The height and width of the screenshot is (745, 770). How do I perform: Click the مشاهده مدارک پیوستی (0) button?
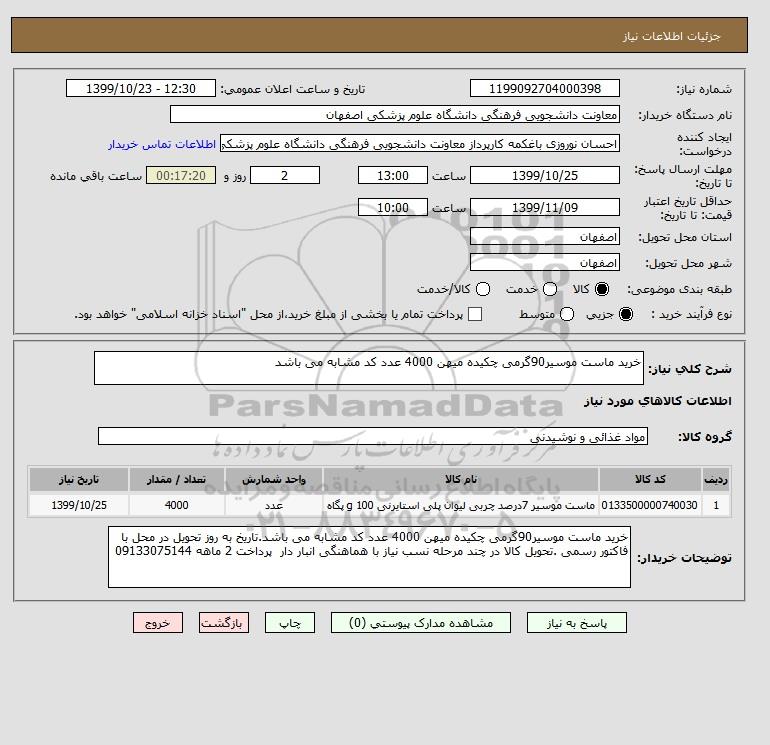coord(421,623)
